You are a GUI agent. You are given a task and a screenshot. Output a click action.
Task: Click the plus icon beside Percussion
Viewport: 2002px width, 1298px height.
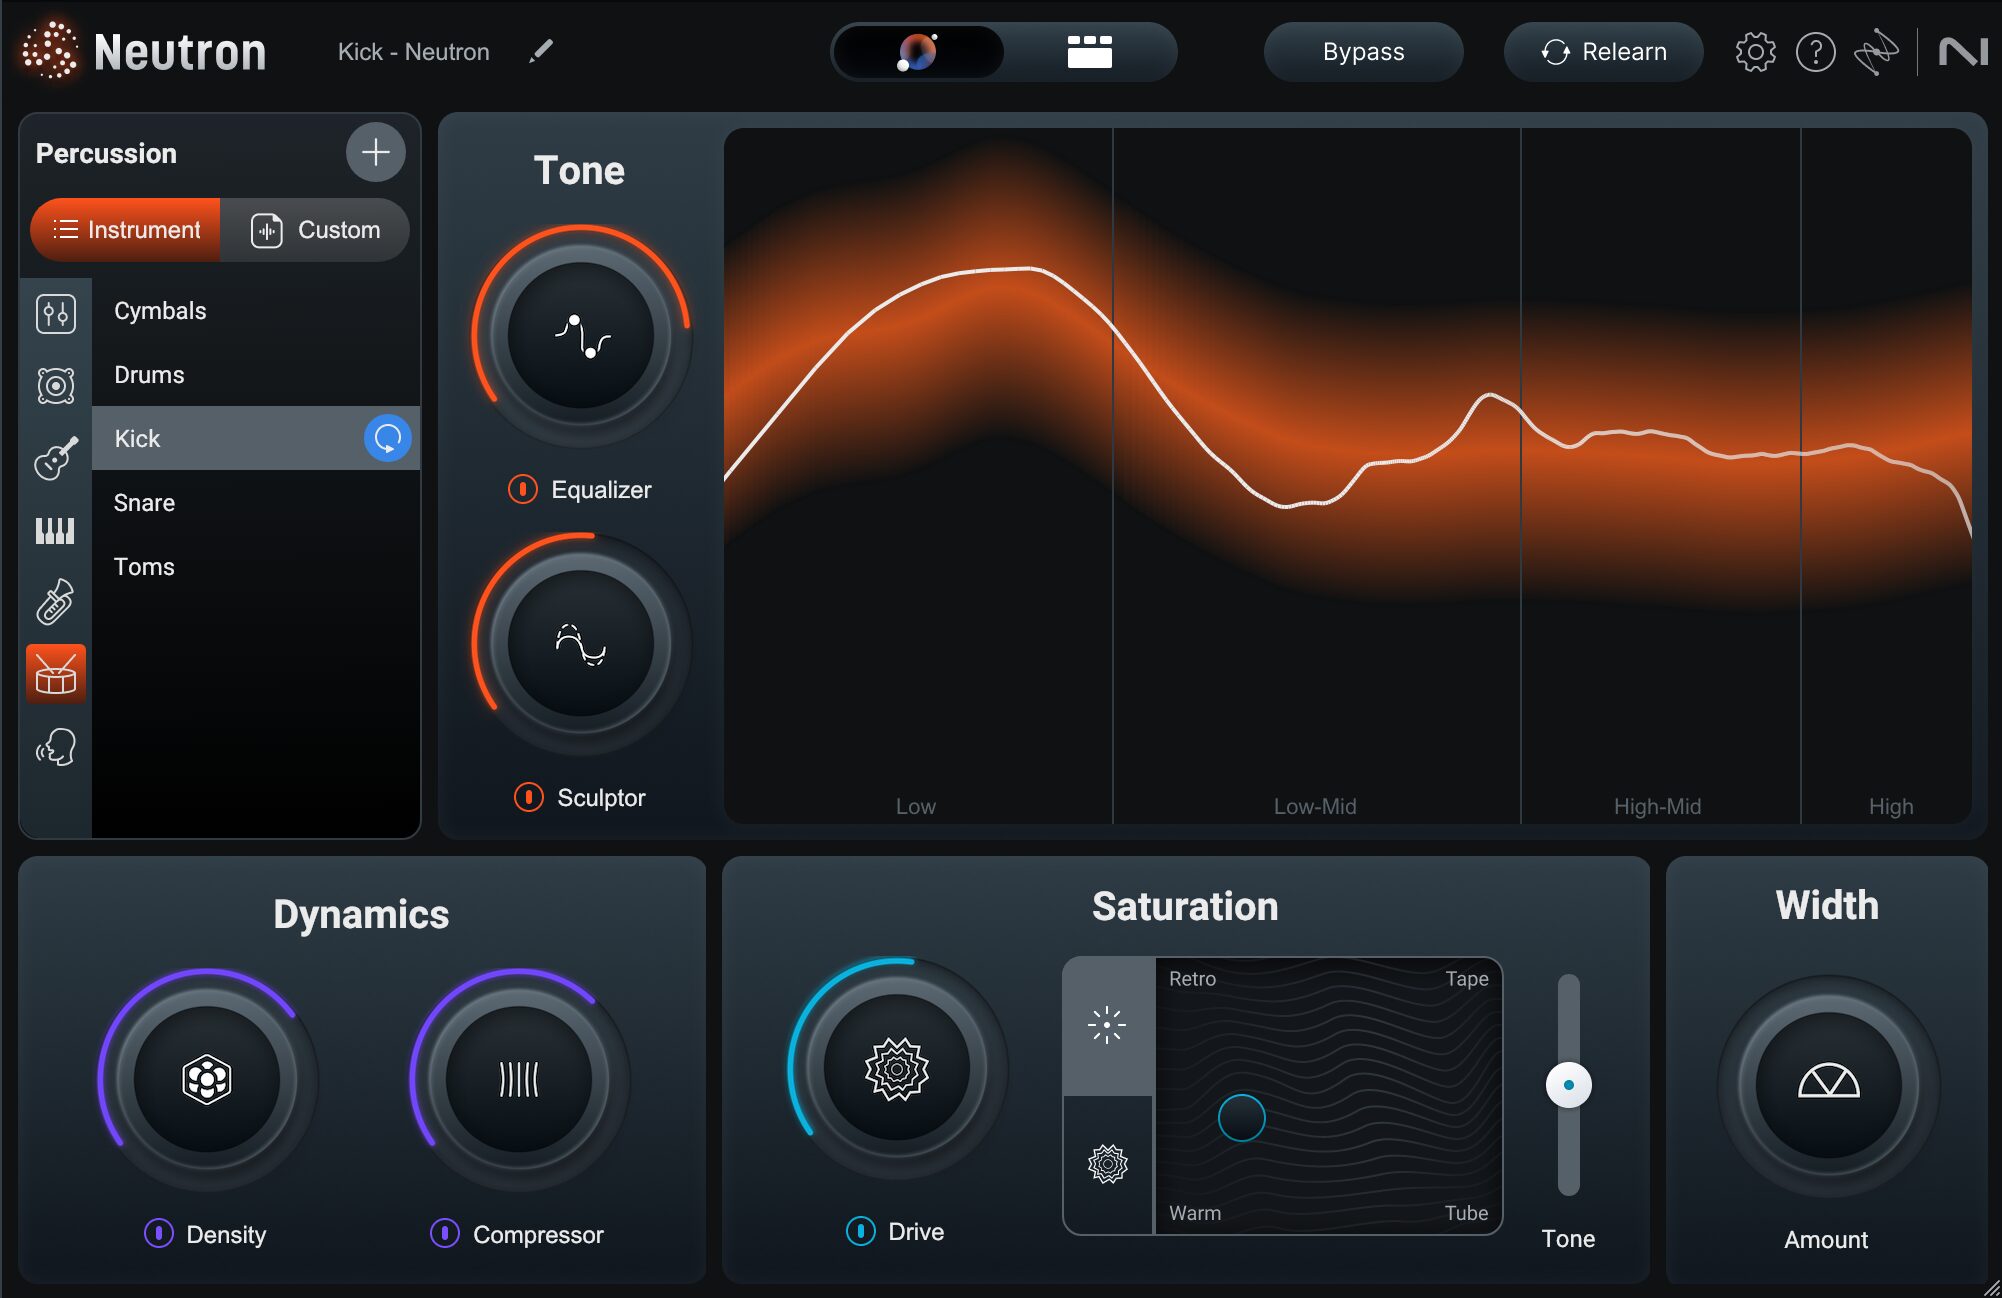pos(376,152)
